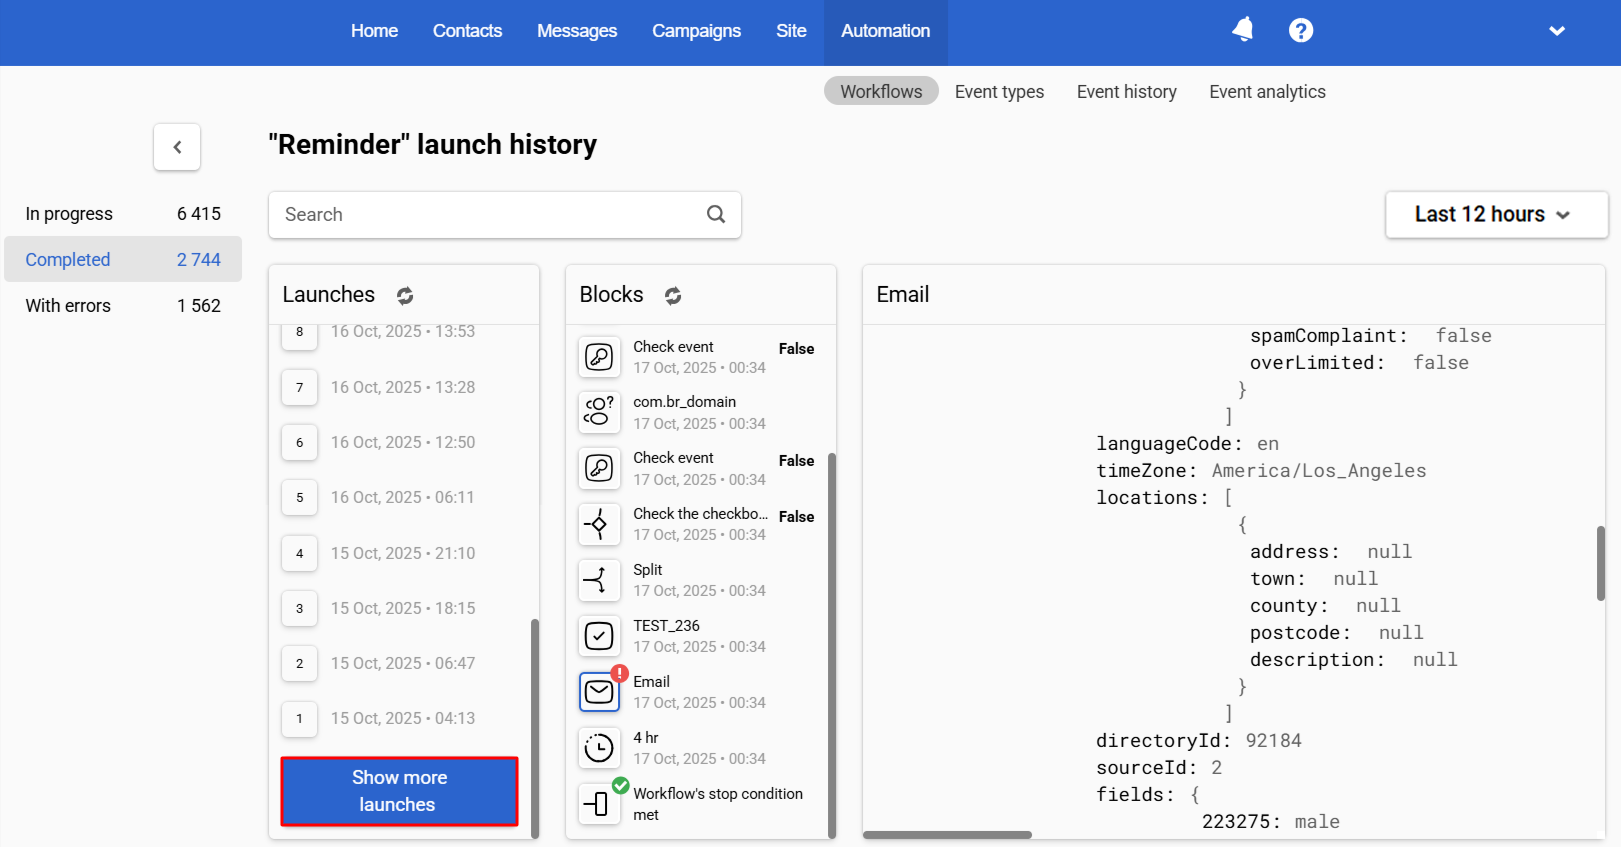Go to Home in top navigation

click(374, 31)
